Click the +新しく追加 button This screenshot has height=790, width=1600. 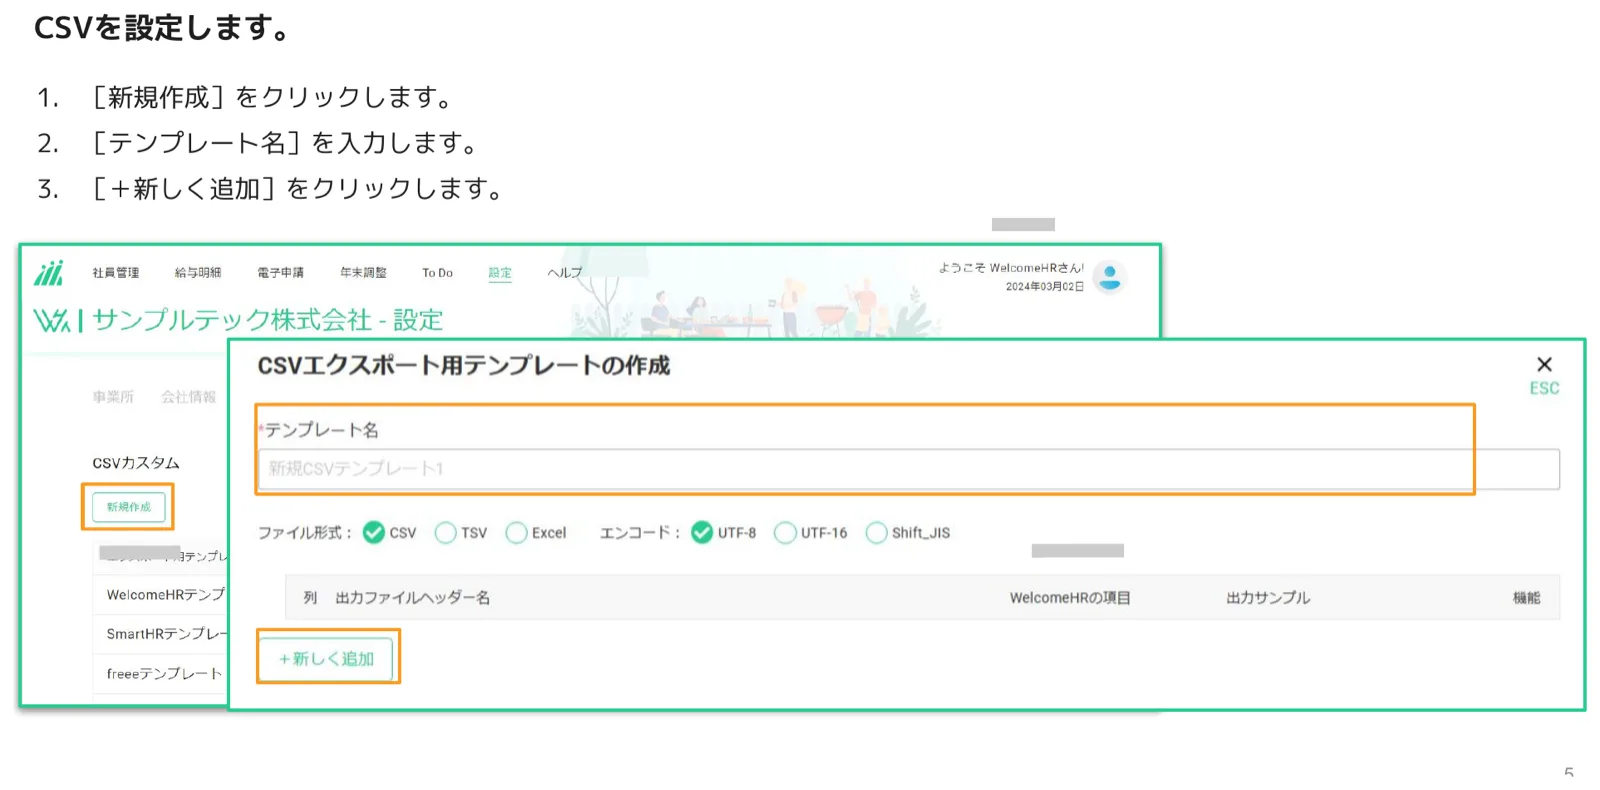326,658
